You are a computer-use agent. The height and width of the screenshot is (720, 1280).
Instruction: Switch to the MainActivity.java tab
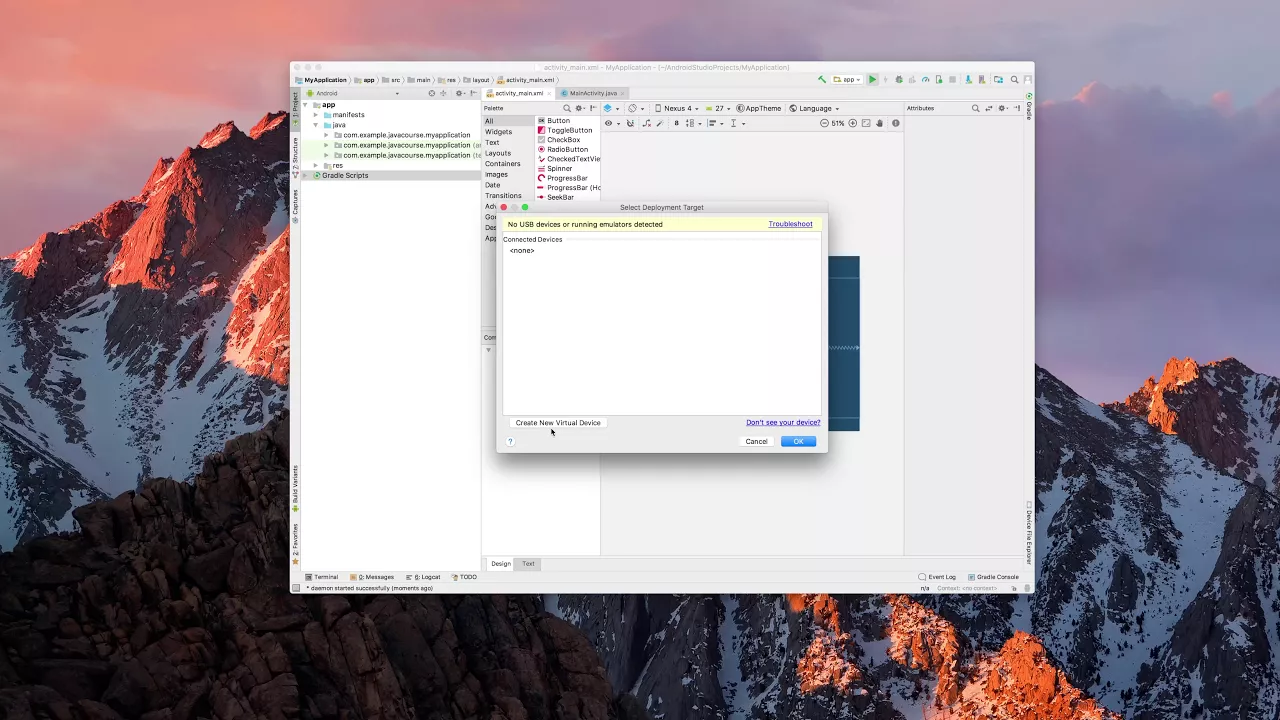(593, 93)
